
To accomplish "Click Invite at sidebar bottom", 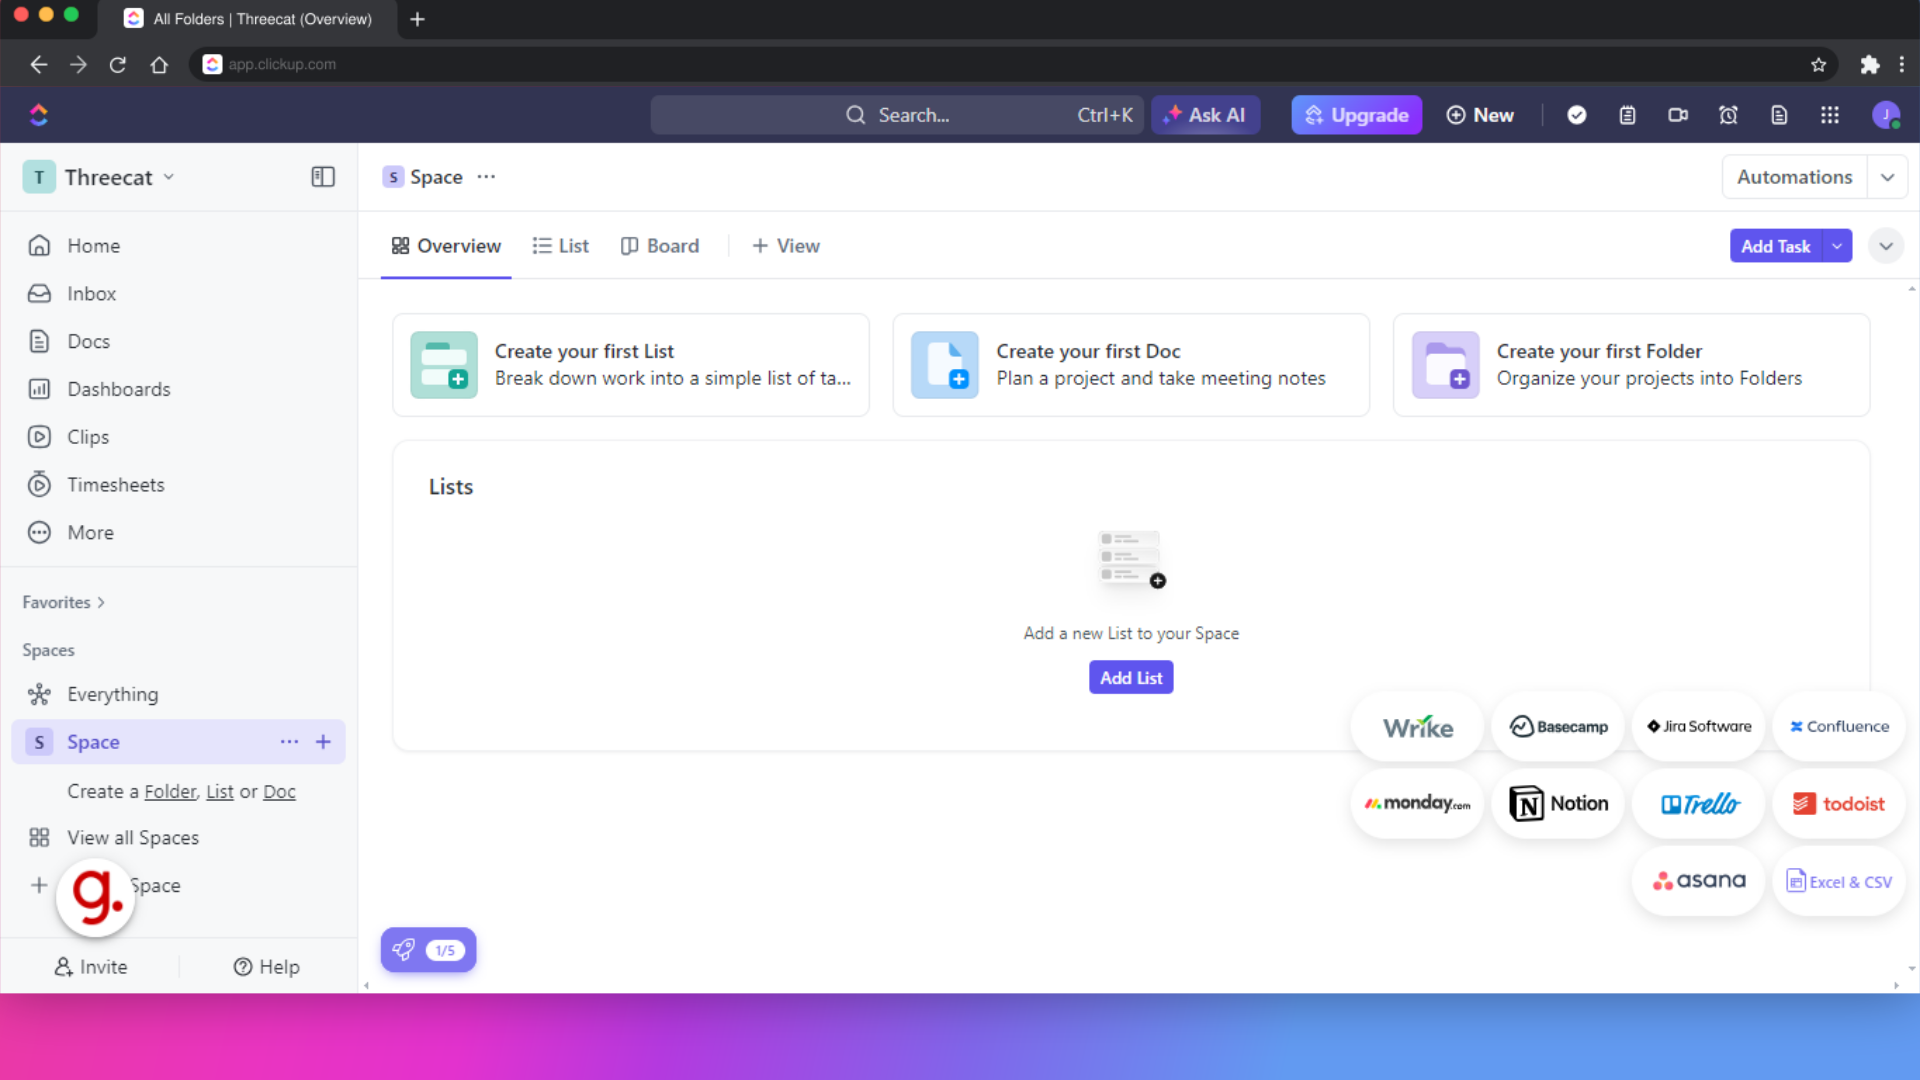I will click(91, 967).
